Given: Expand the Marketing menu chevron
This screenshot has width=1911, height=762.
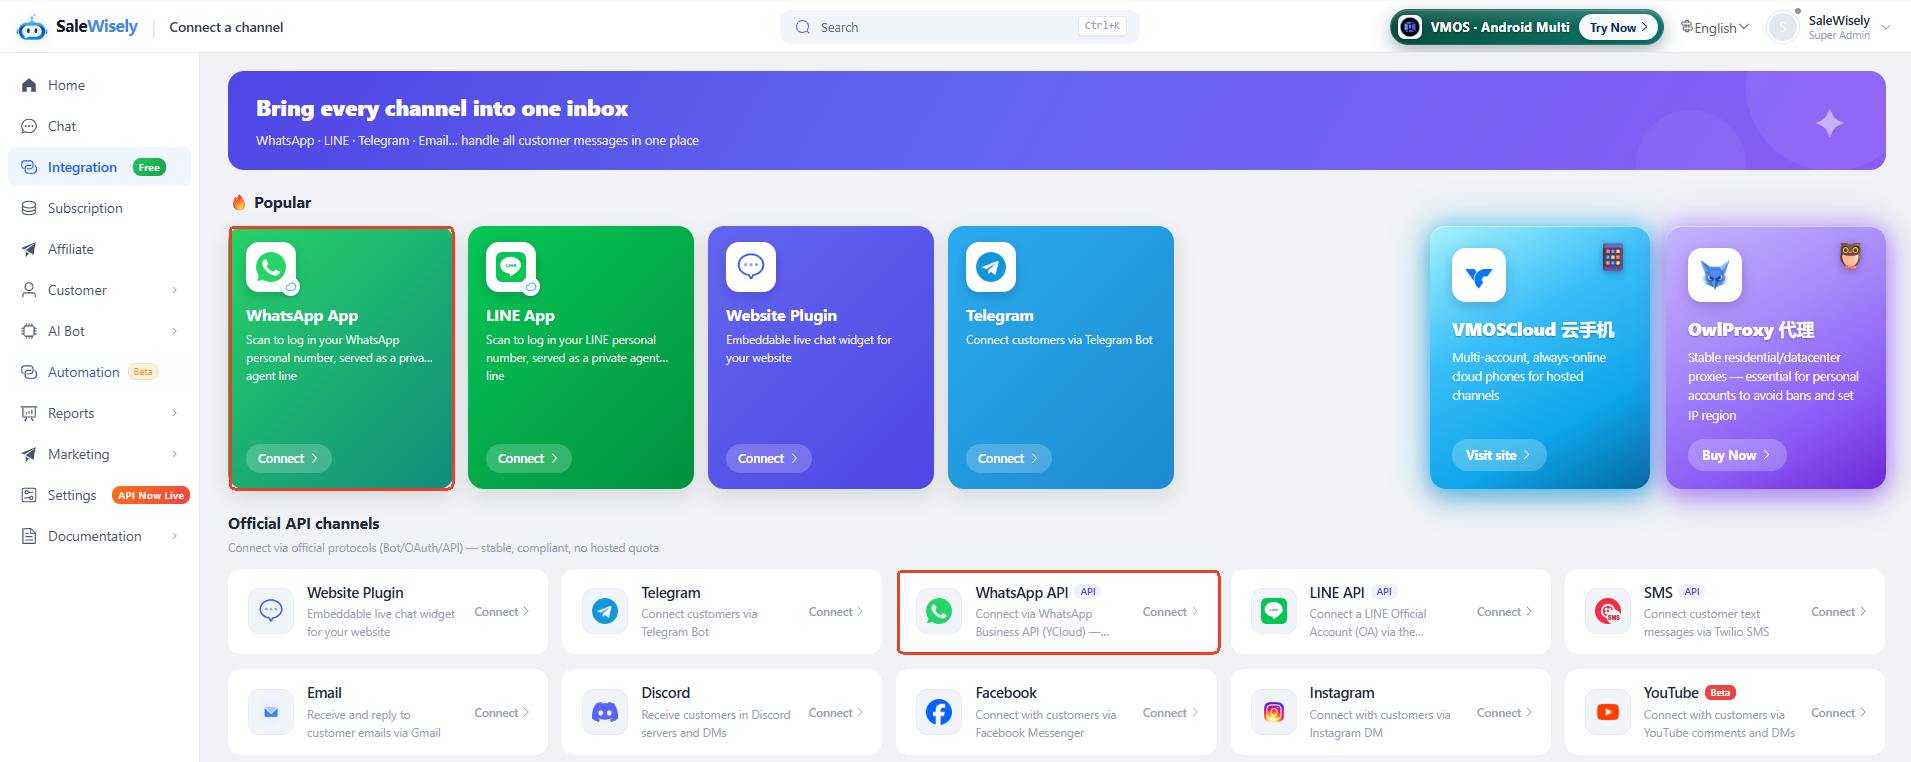Looking at the screenshot, I should 174,454.
